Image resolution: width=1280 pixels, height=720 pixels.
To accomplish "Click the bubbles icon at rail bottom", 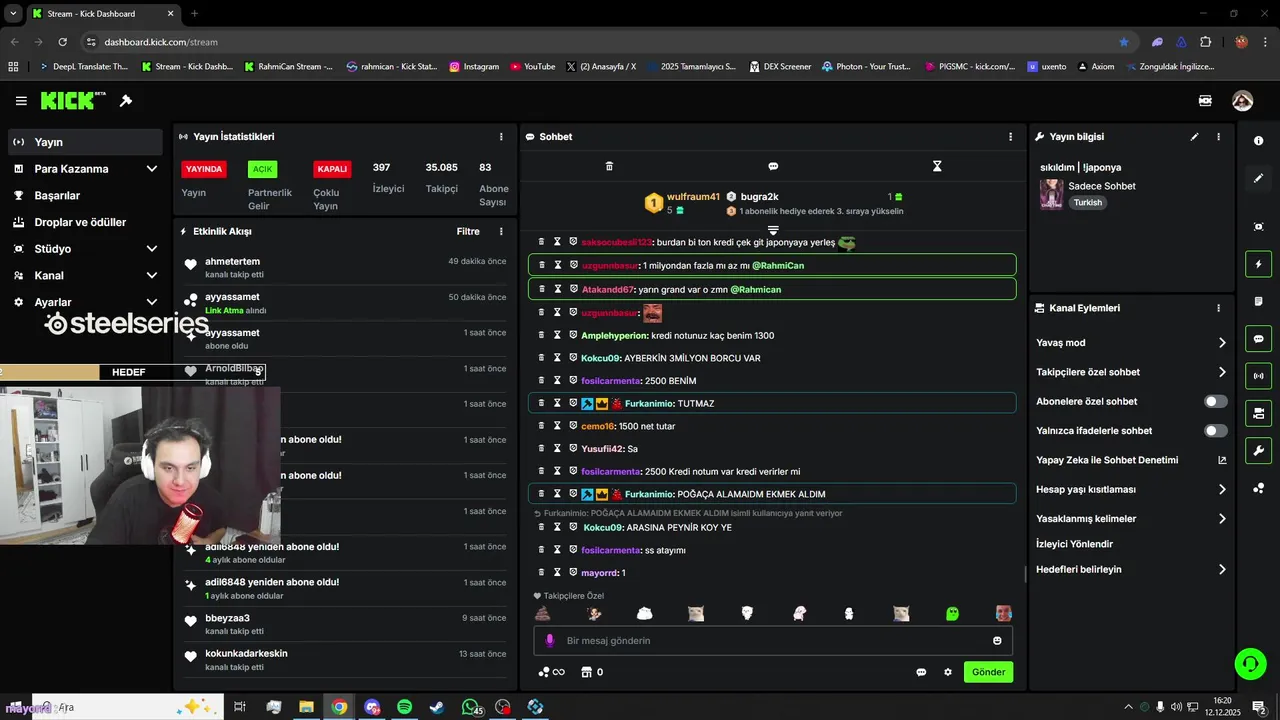I will point(1258,488).
